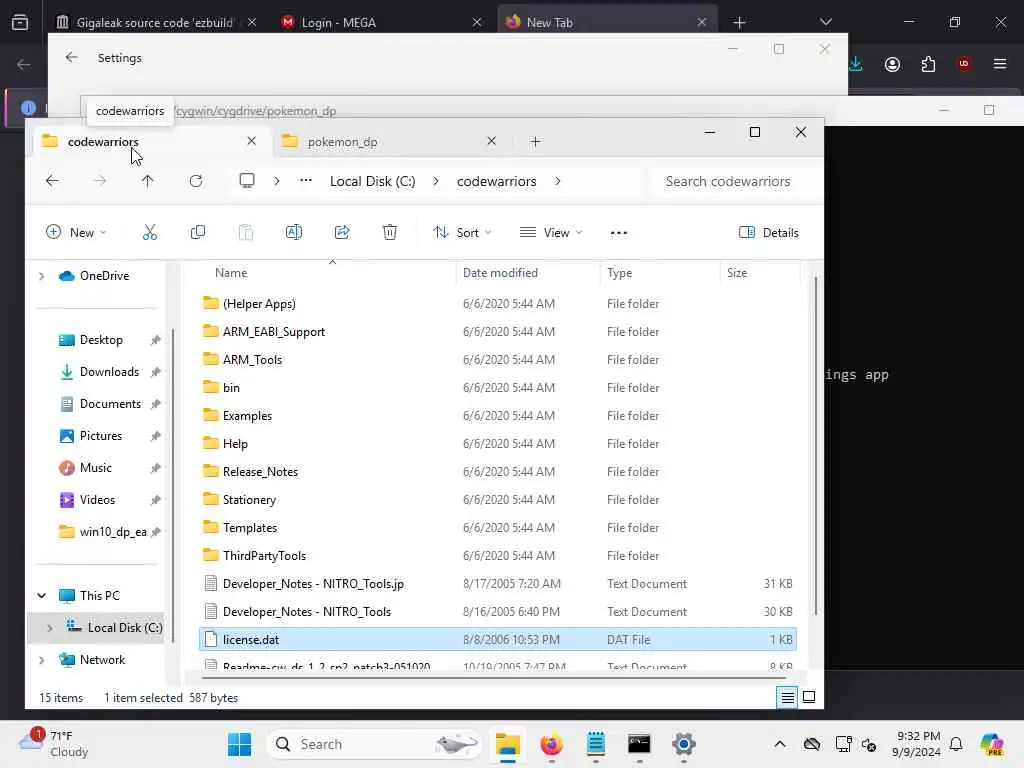The height and width of the screenshot is (768, 1024).
Task: Open Firefox hamburger application menu
Action: (1000, 64)
